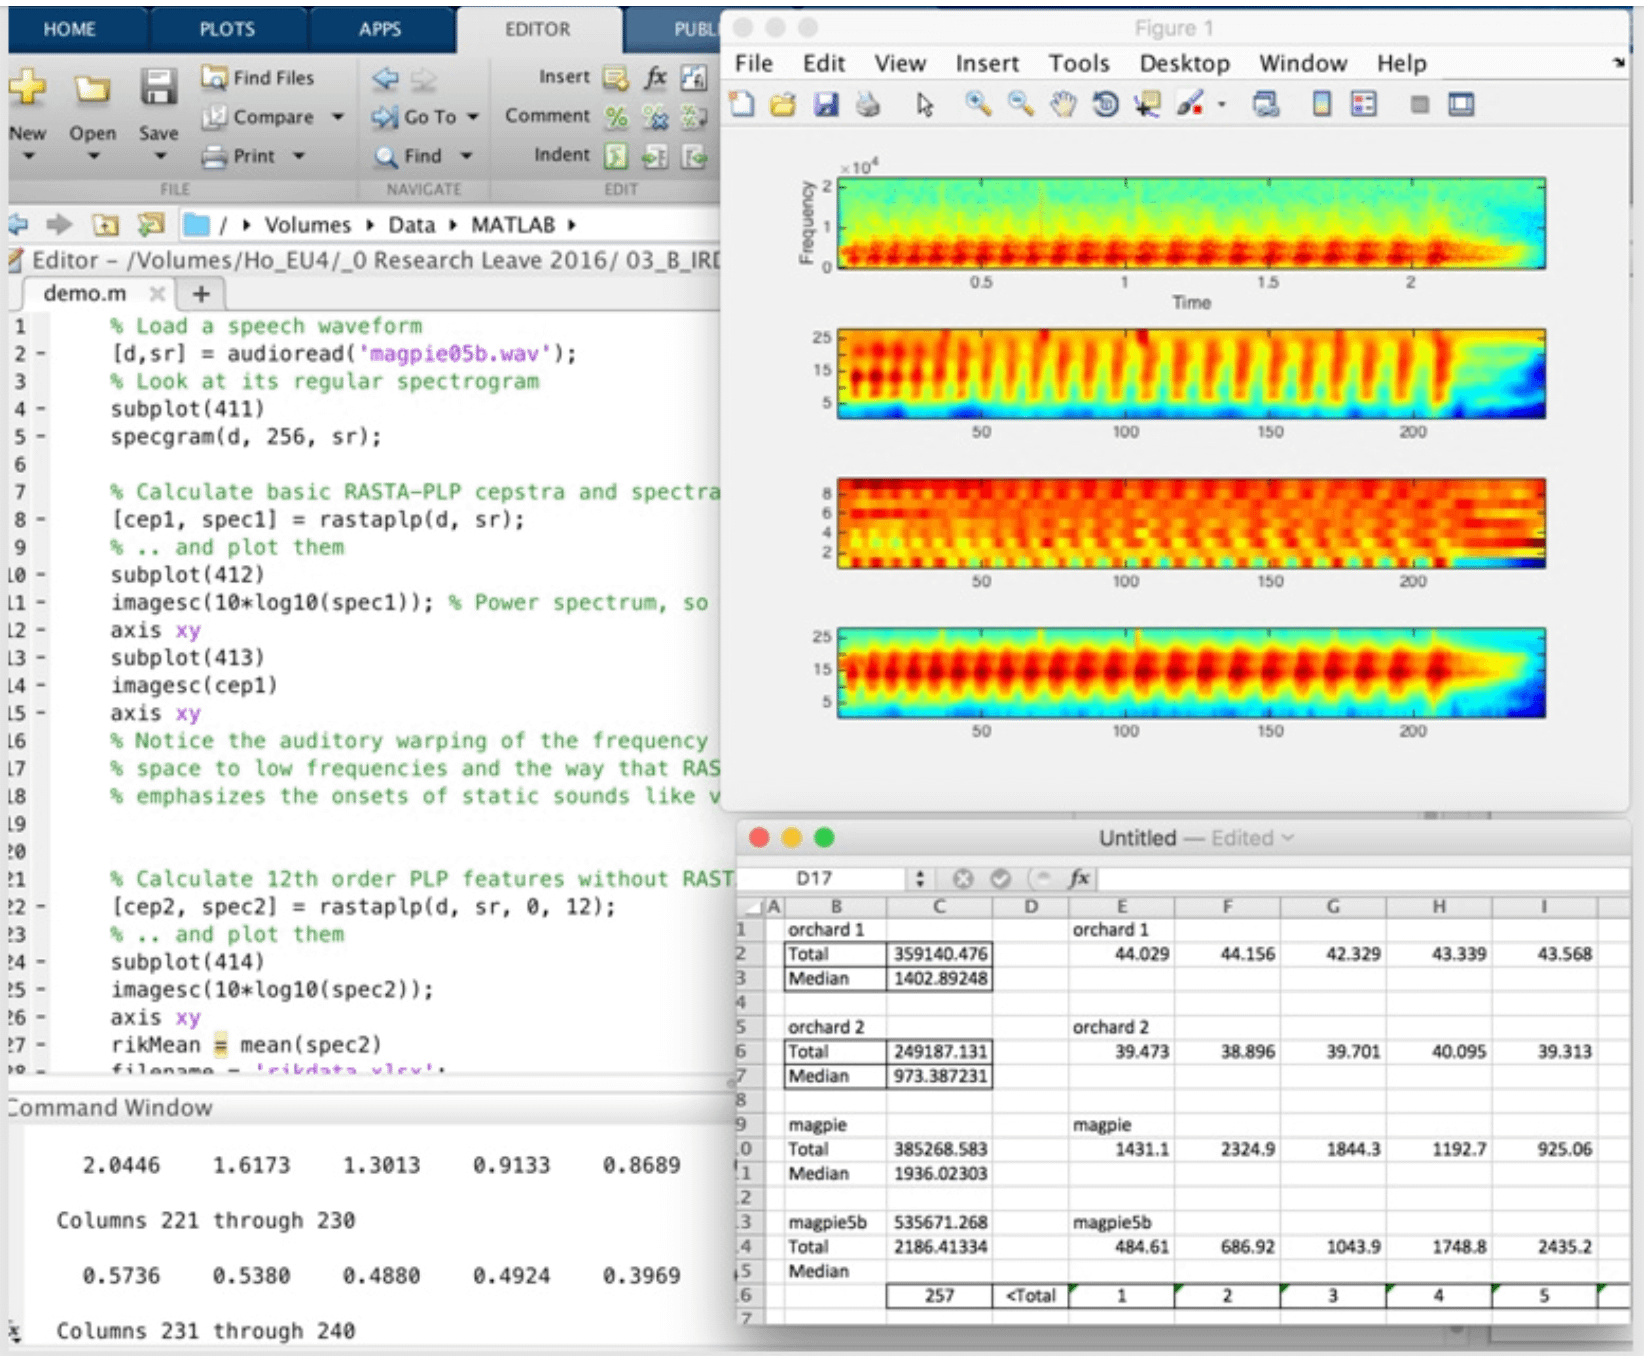Select the Pan hand tool

click(1063, 104)
